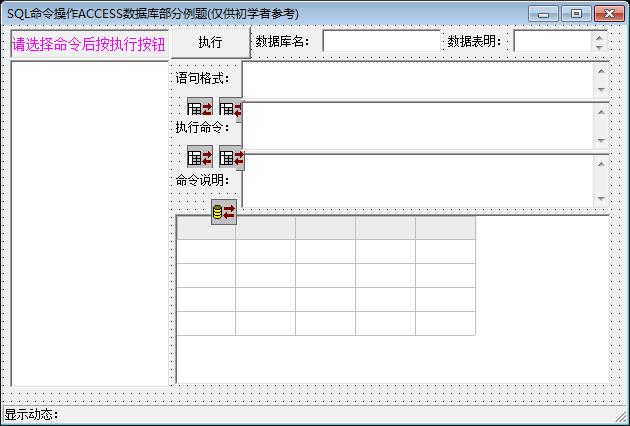Click the 数据表明 text box
Screen dimensions: 630x426
[553, 41]
